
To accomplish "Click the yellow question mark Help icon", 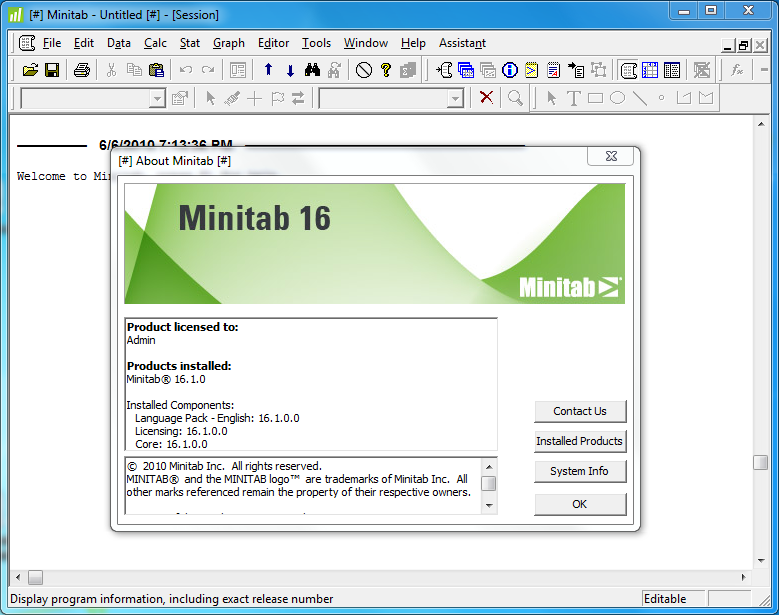I will pyautogui.click(x=386, y=70).
